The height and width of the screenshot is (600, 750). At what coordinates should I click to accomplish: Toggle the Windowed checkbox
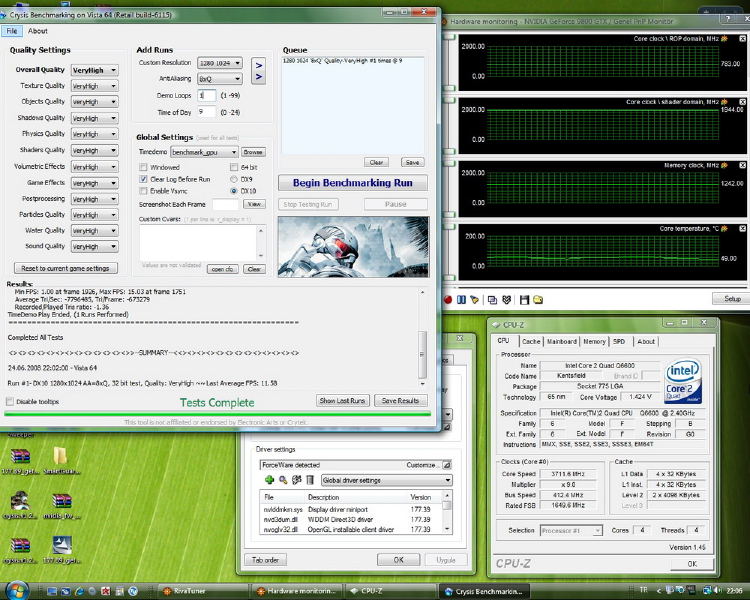143,167
